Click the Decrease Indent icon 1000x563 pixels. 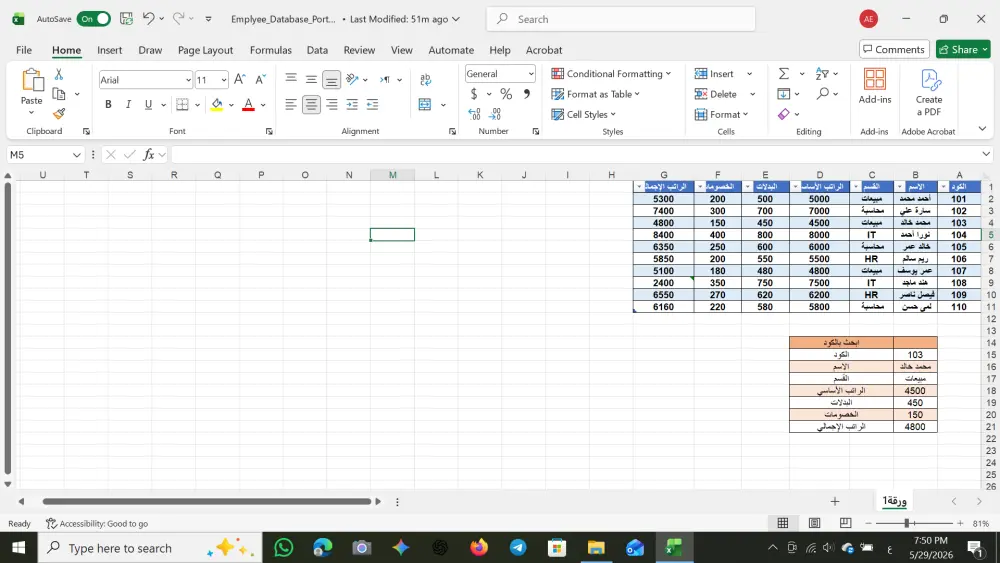(x=352, y=105)
